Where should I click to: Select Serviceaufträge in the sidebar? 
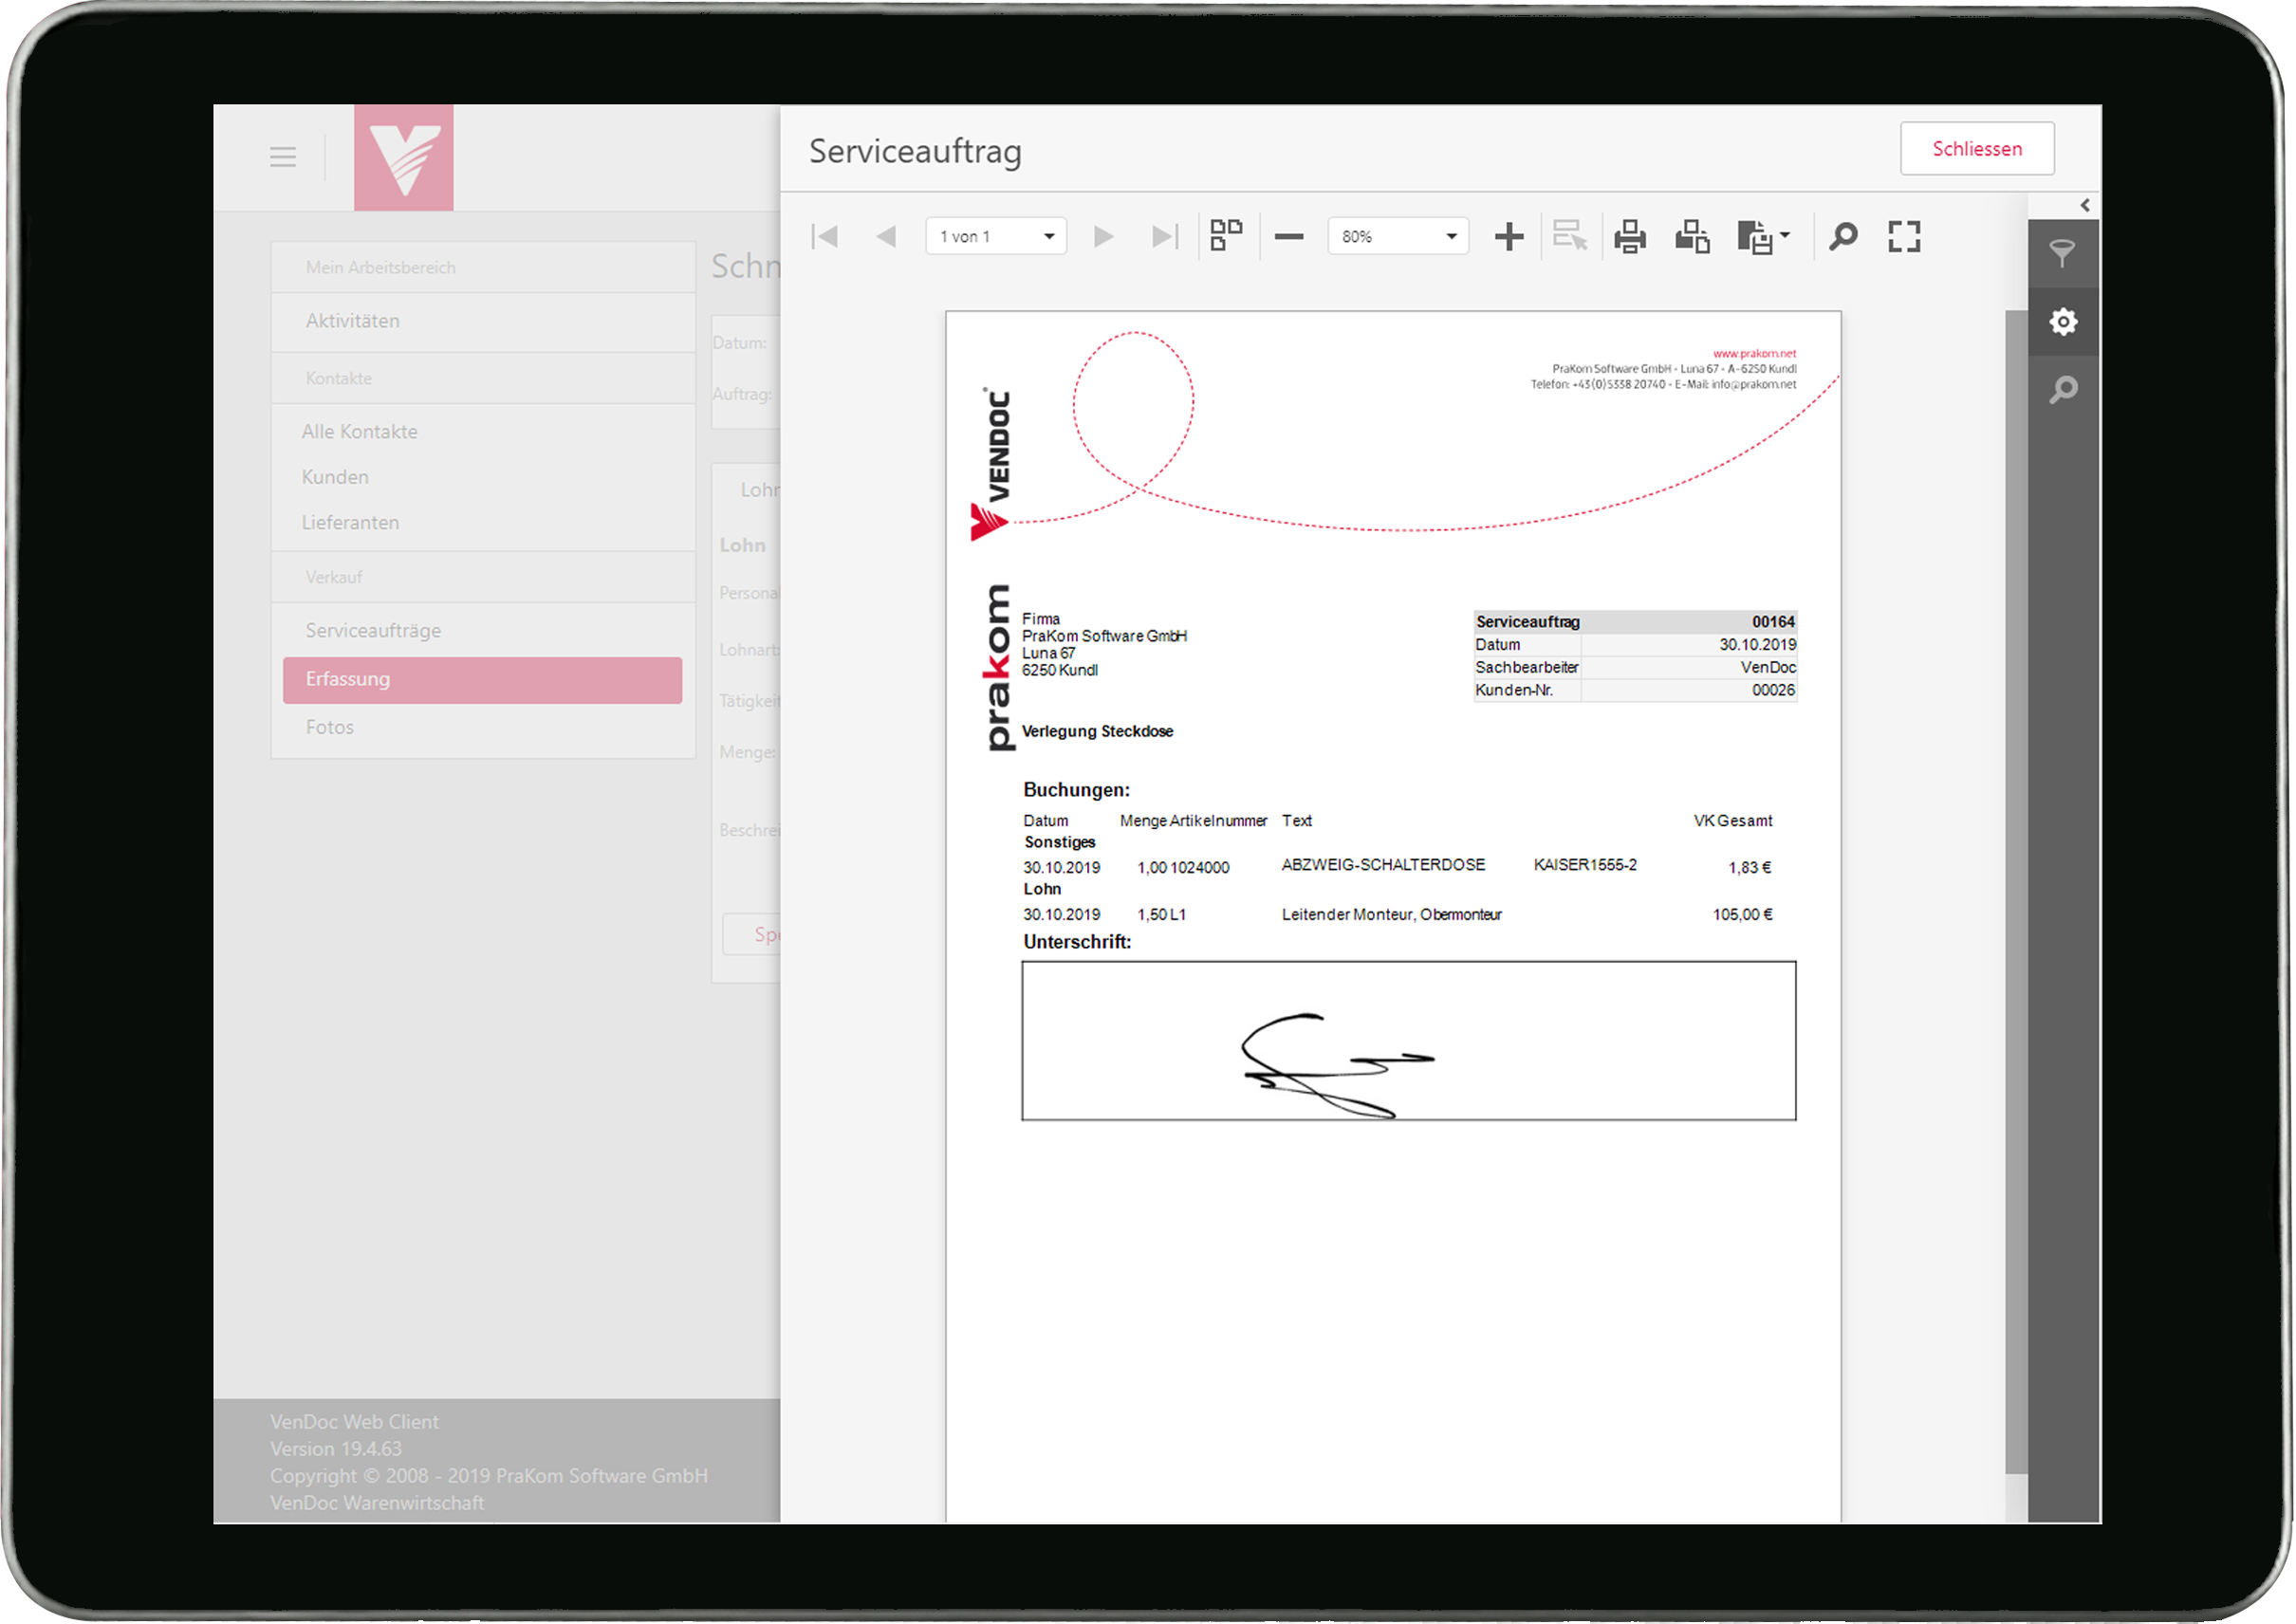pos(373,631)
